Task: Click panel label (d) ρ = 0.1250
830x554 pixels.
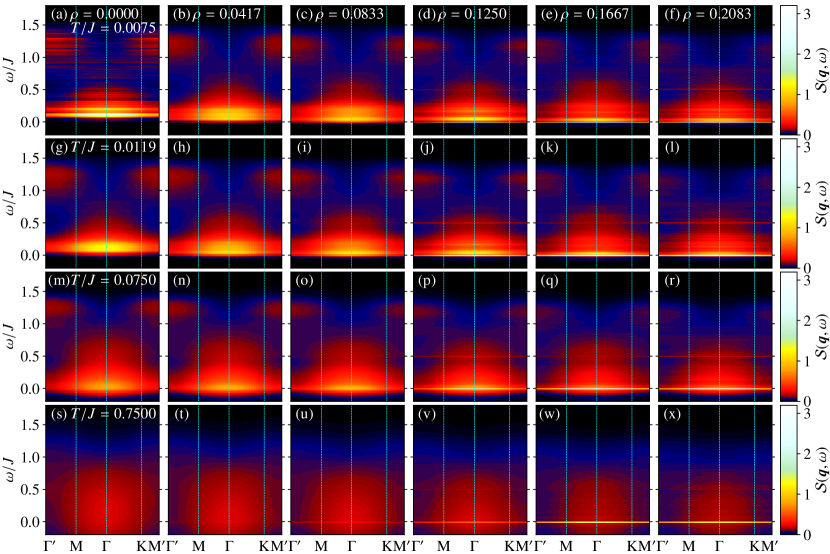Action: (463, 13)
